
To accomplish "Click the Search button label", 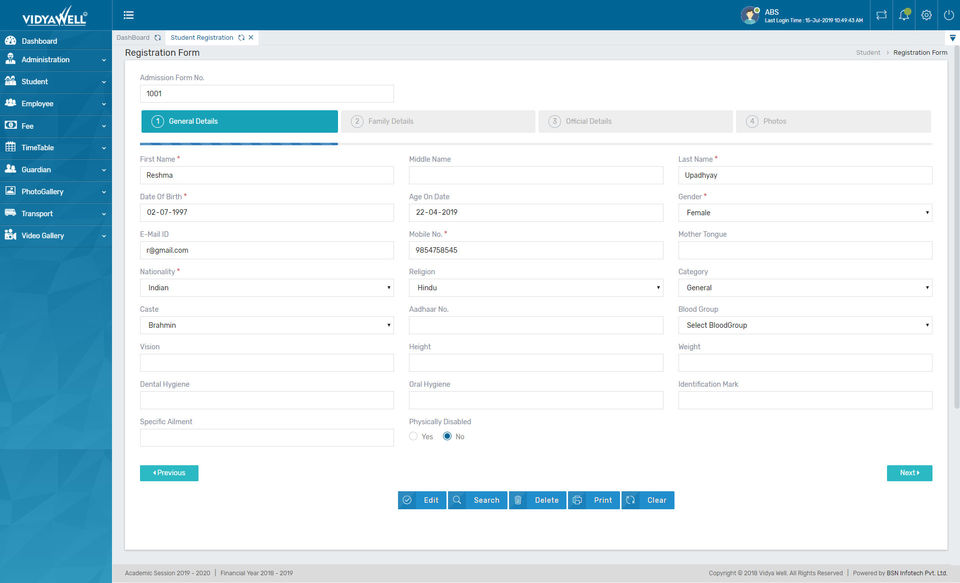I will point(487,500).
